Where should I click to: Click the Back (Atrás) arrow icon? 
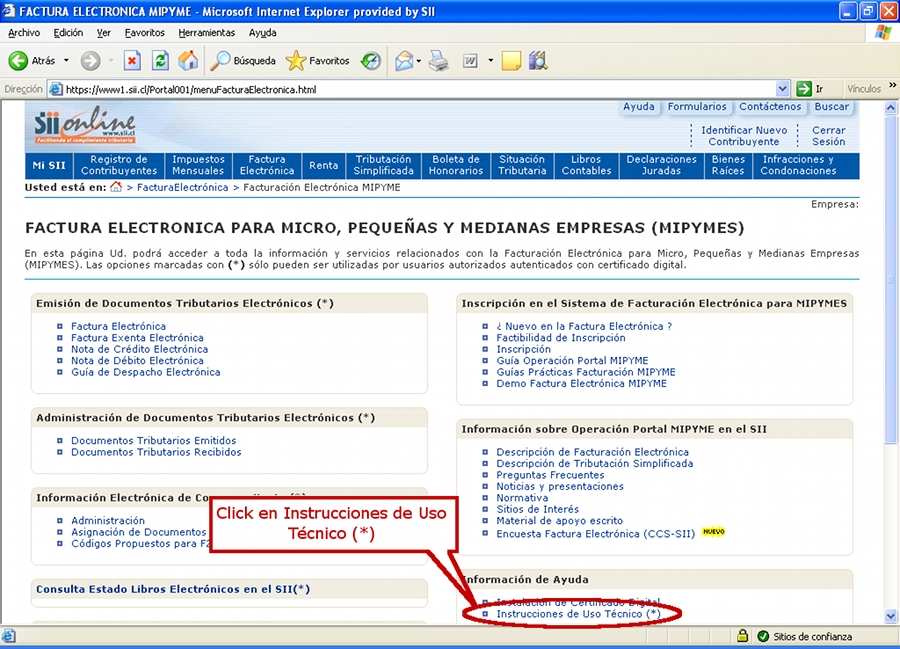coord(18,60)
